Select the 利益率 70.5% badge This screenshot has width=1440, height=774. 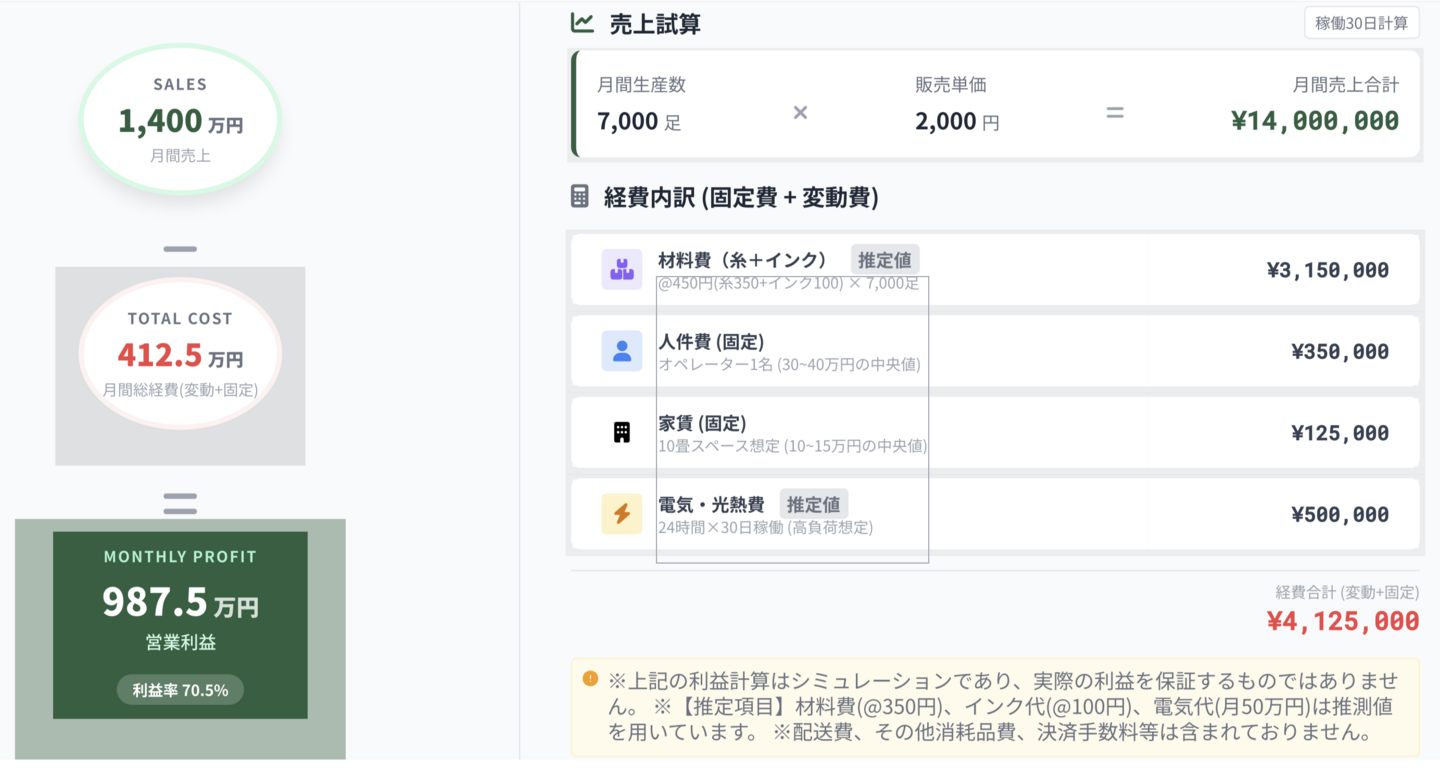point(180,690)
